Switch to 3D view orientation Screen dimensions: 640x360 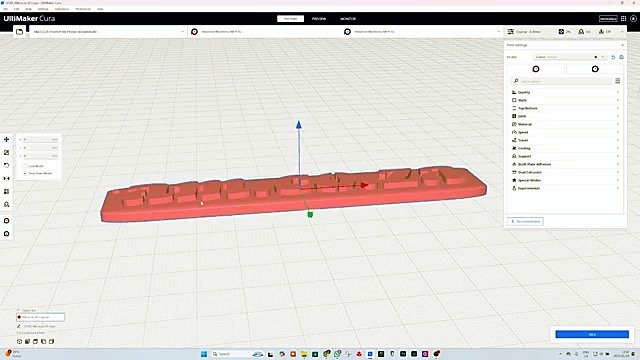point(19,341)
